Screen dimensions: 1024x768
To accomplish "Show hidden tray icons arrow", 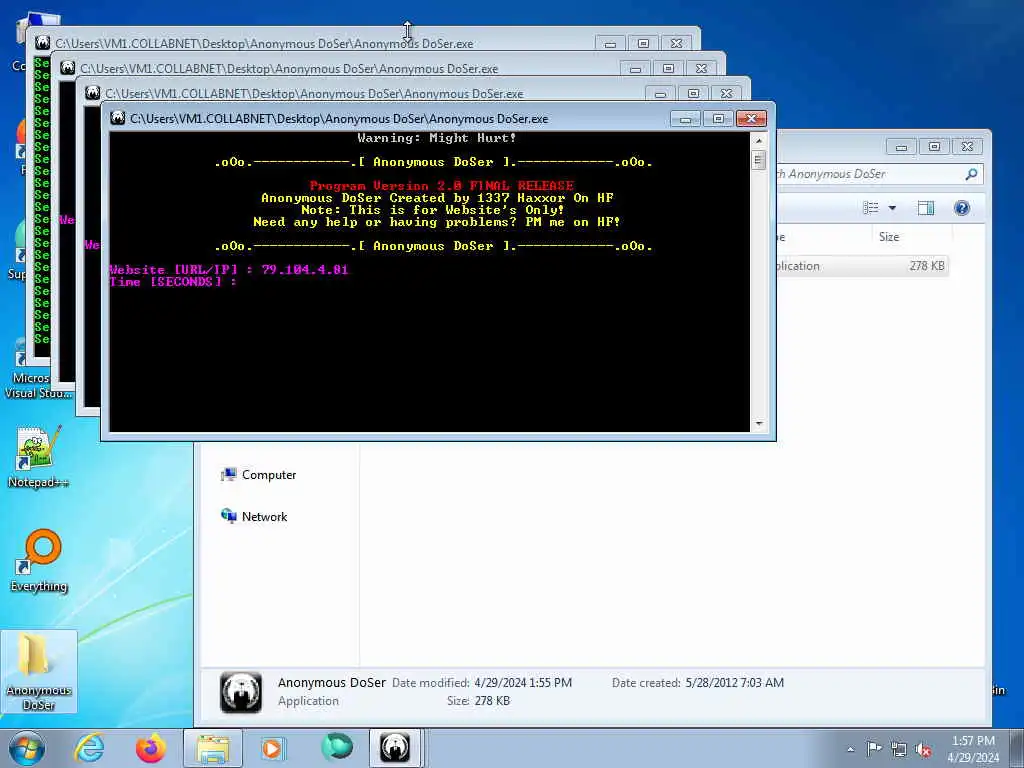I will pyautogui.click(x=850, y=750).
